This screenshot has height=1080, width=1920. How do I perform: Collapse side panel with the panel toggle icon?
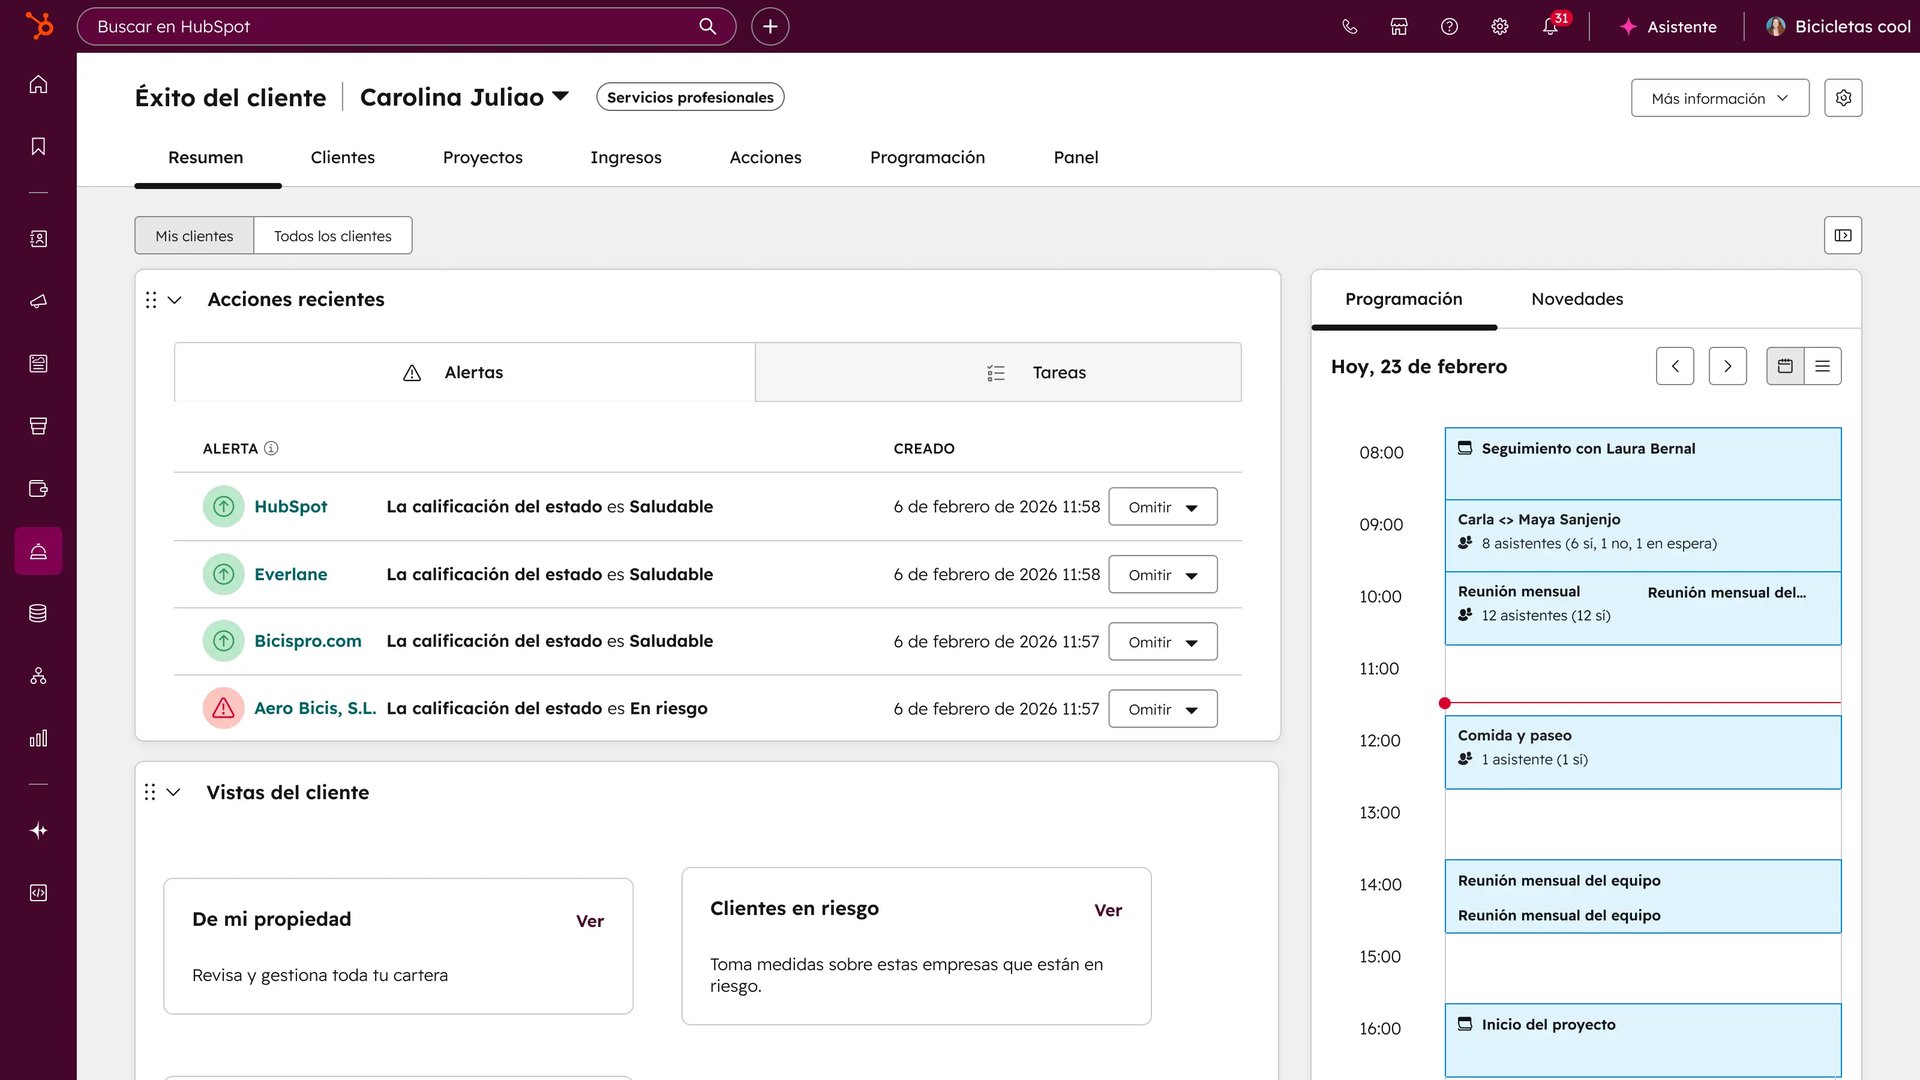pos(1842,235)
